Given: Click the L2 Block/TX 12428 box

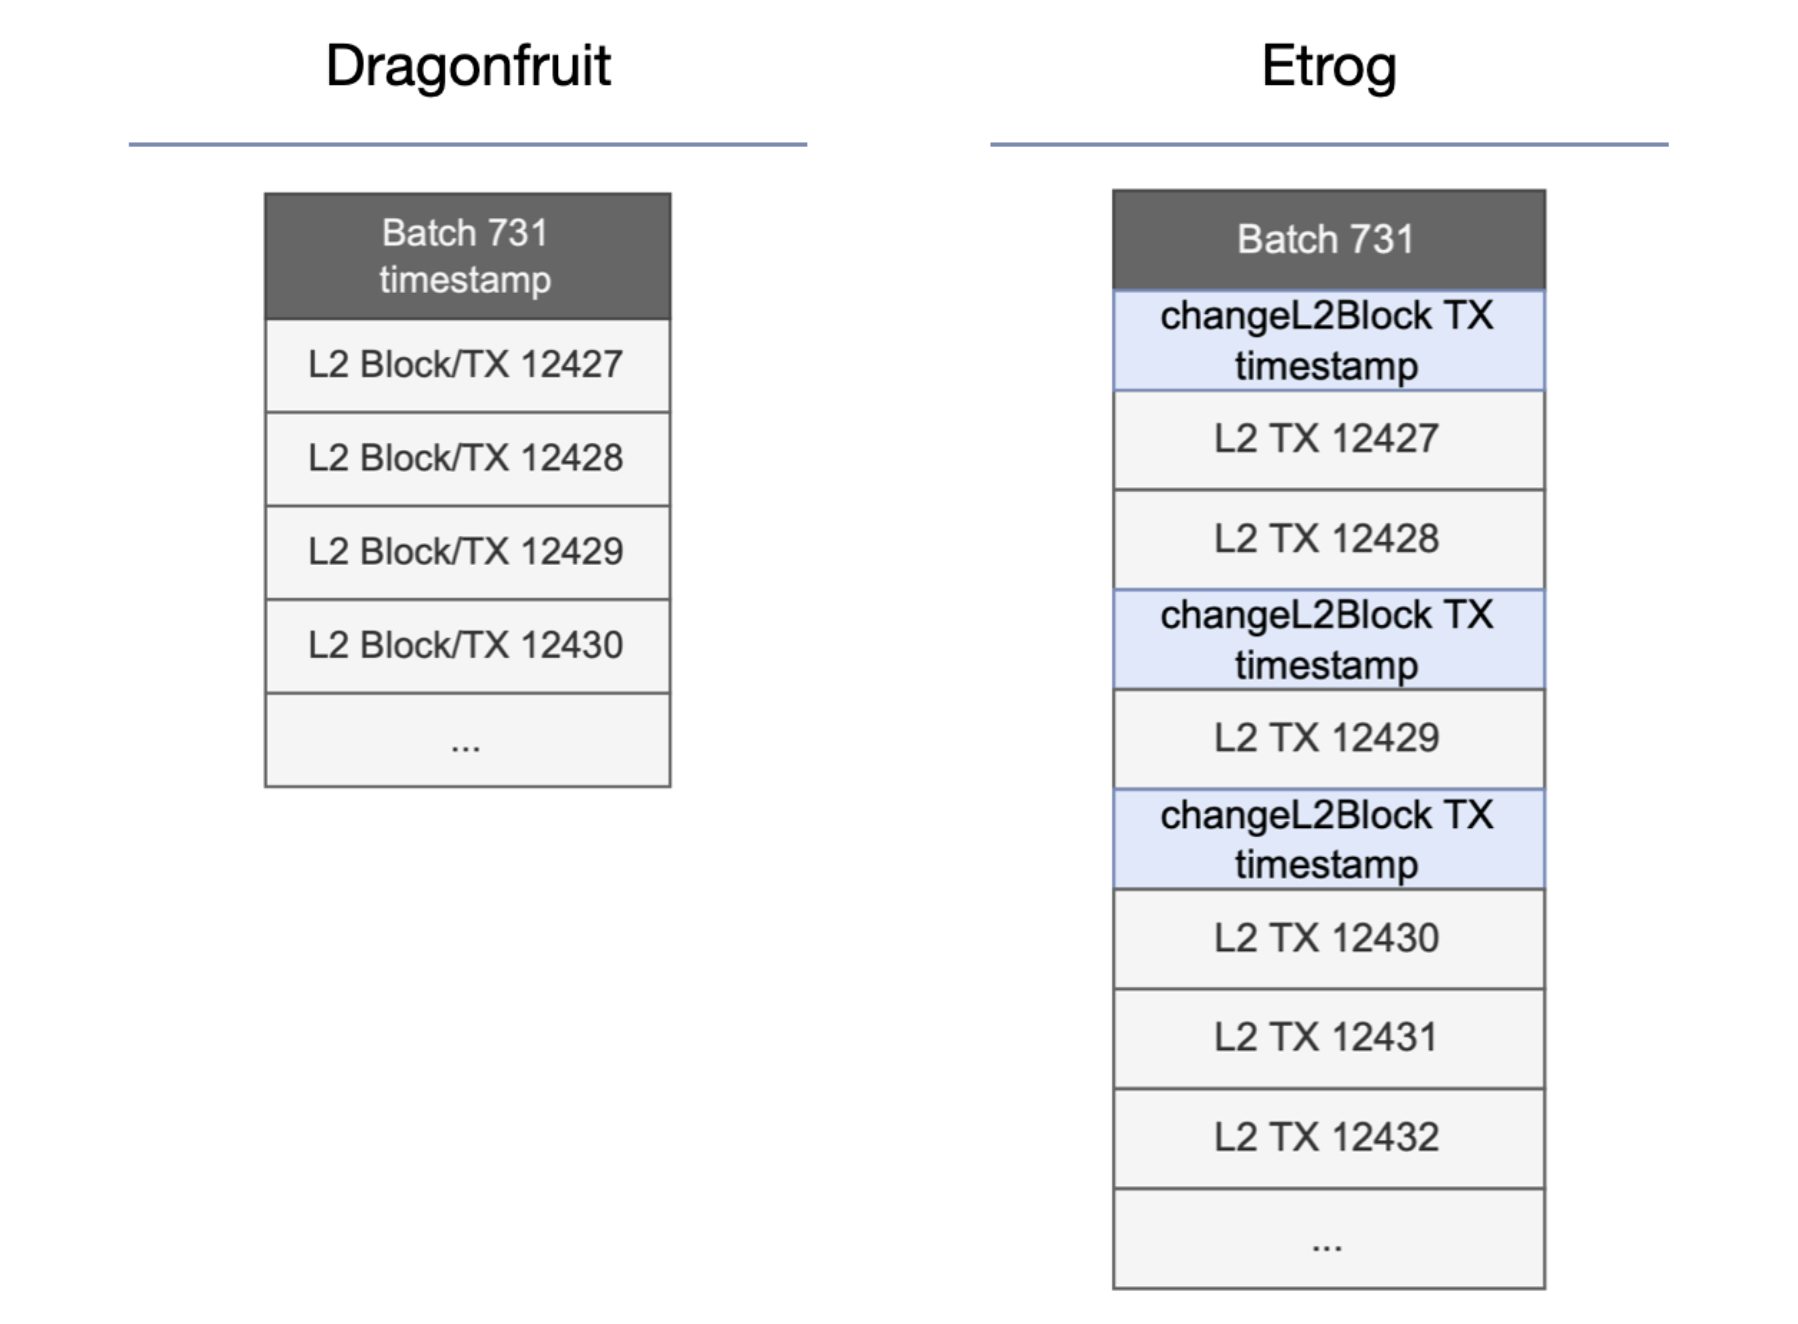Looking at the screenshot, I should point(467,458).
